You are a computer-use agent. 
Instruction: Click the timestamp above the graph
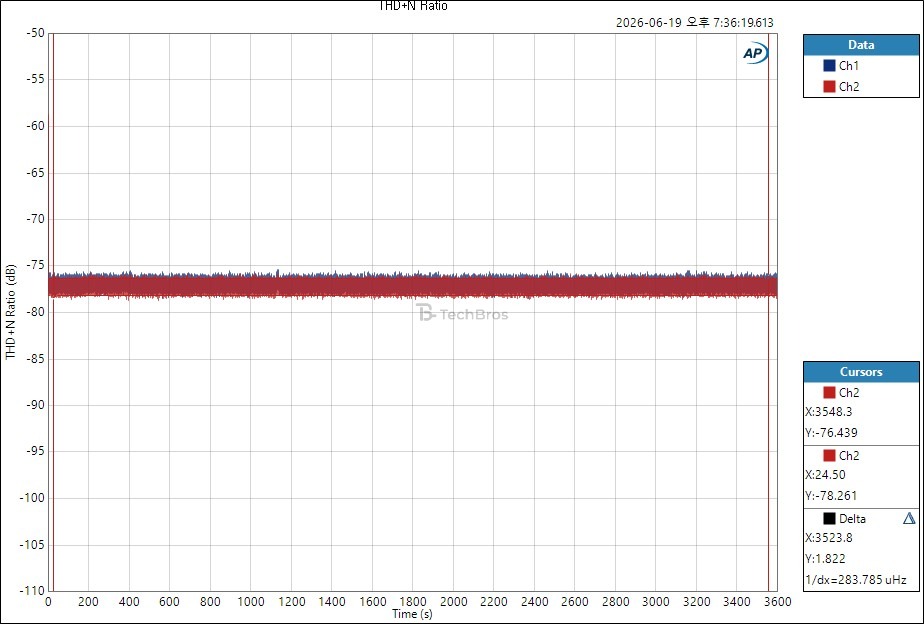pos(695,22)
